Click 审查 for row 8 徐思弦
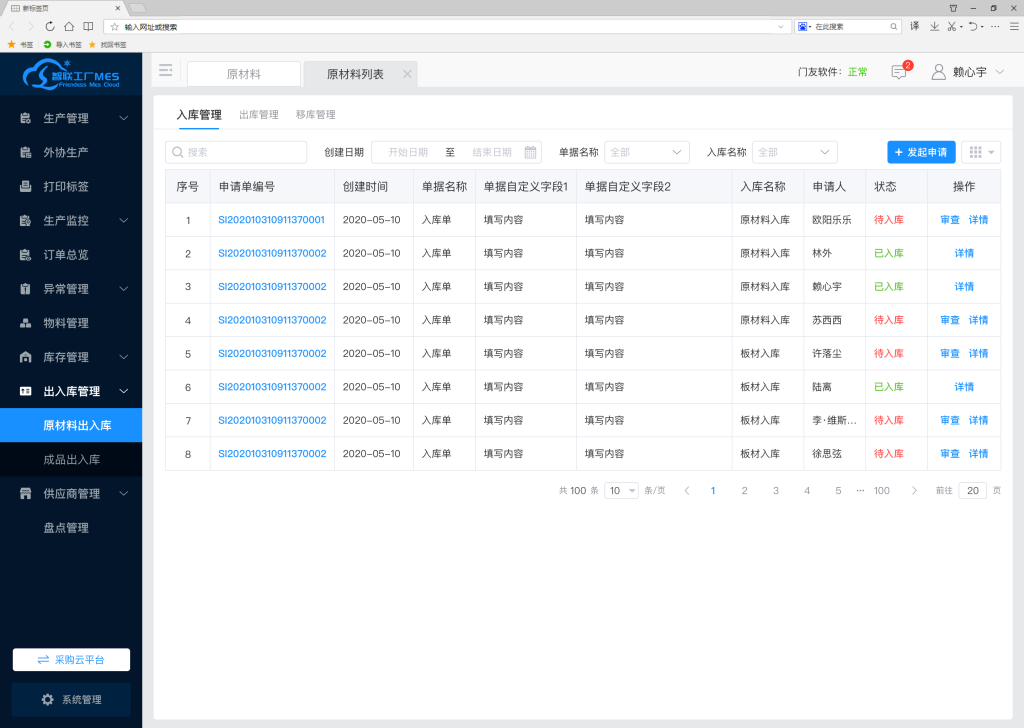Screen dimensions: 1024x728 [x=950, y=454]
